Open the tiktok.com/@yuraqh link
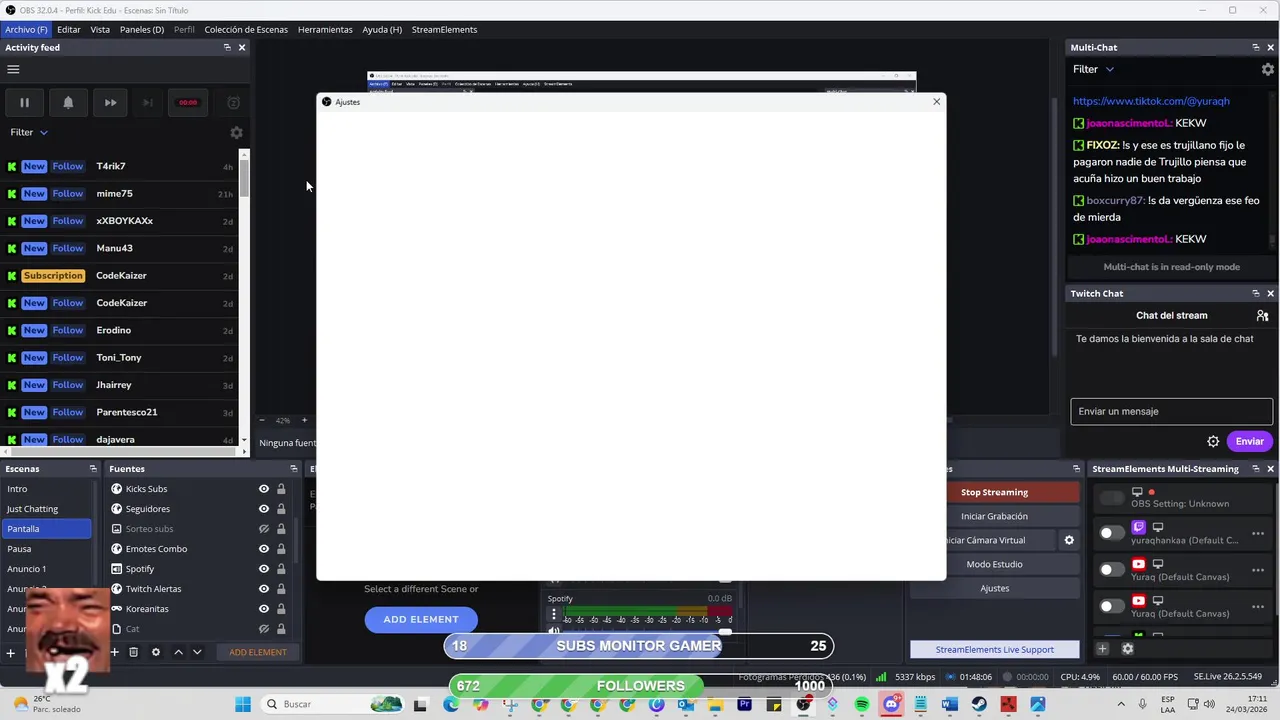The image size is (1280, 720). [1151, 101]
